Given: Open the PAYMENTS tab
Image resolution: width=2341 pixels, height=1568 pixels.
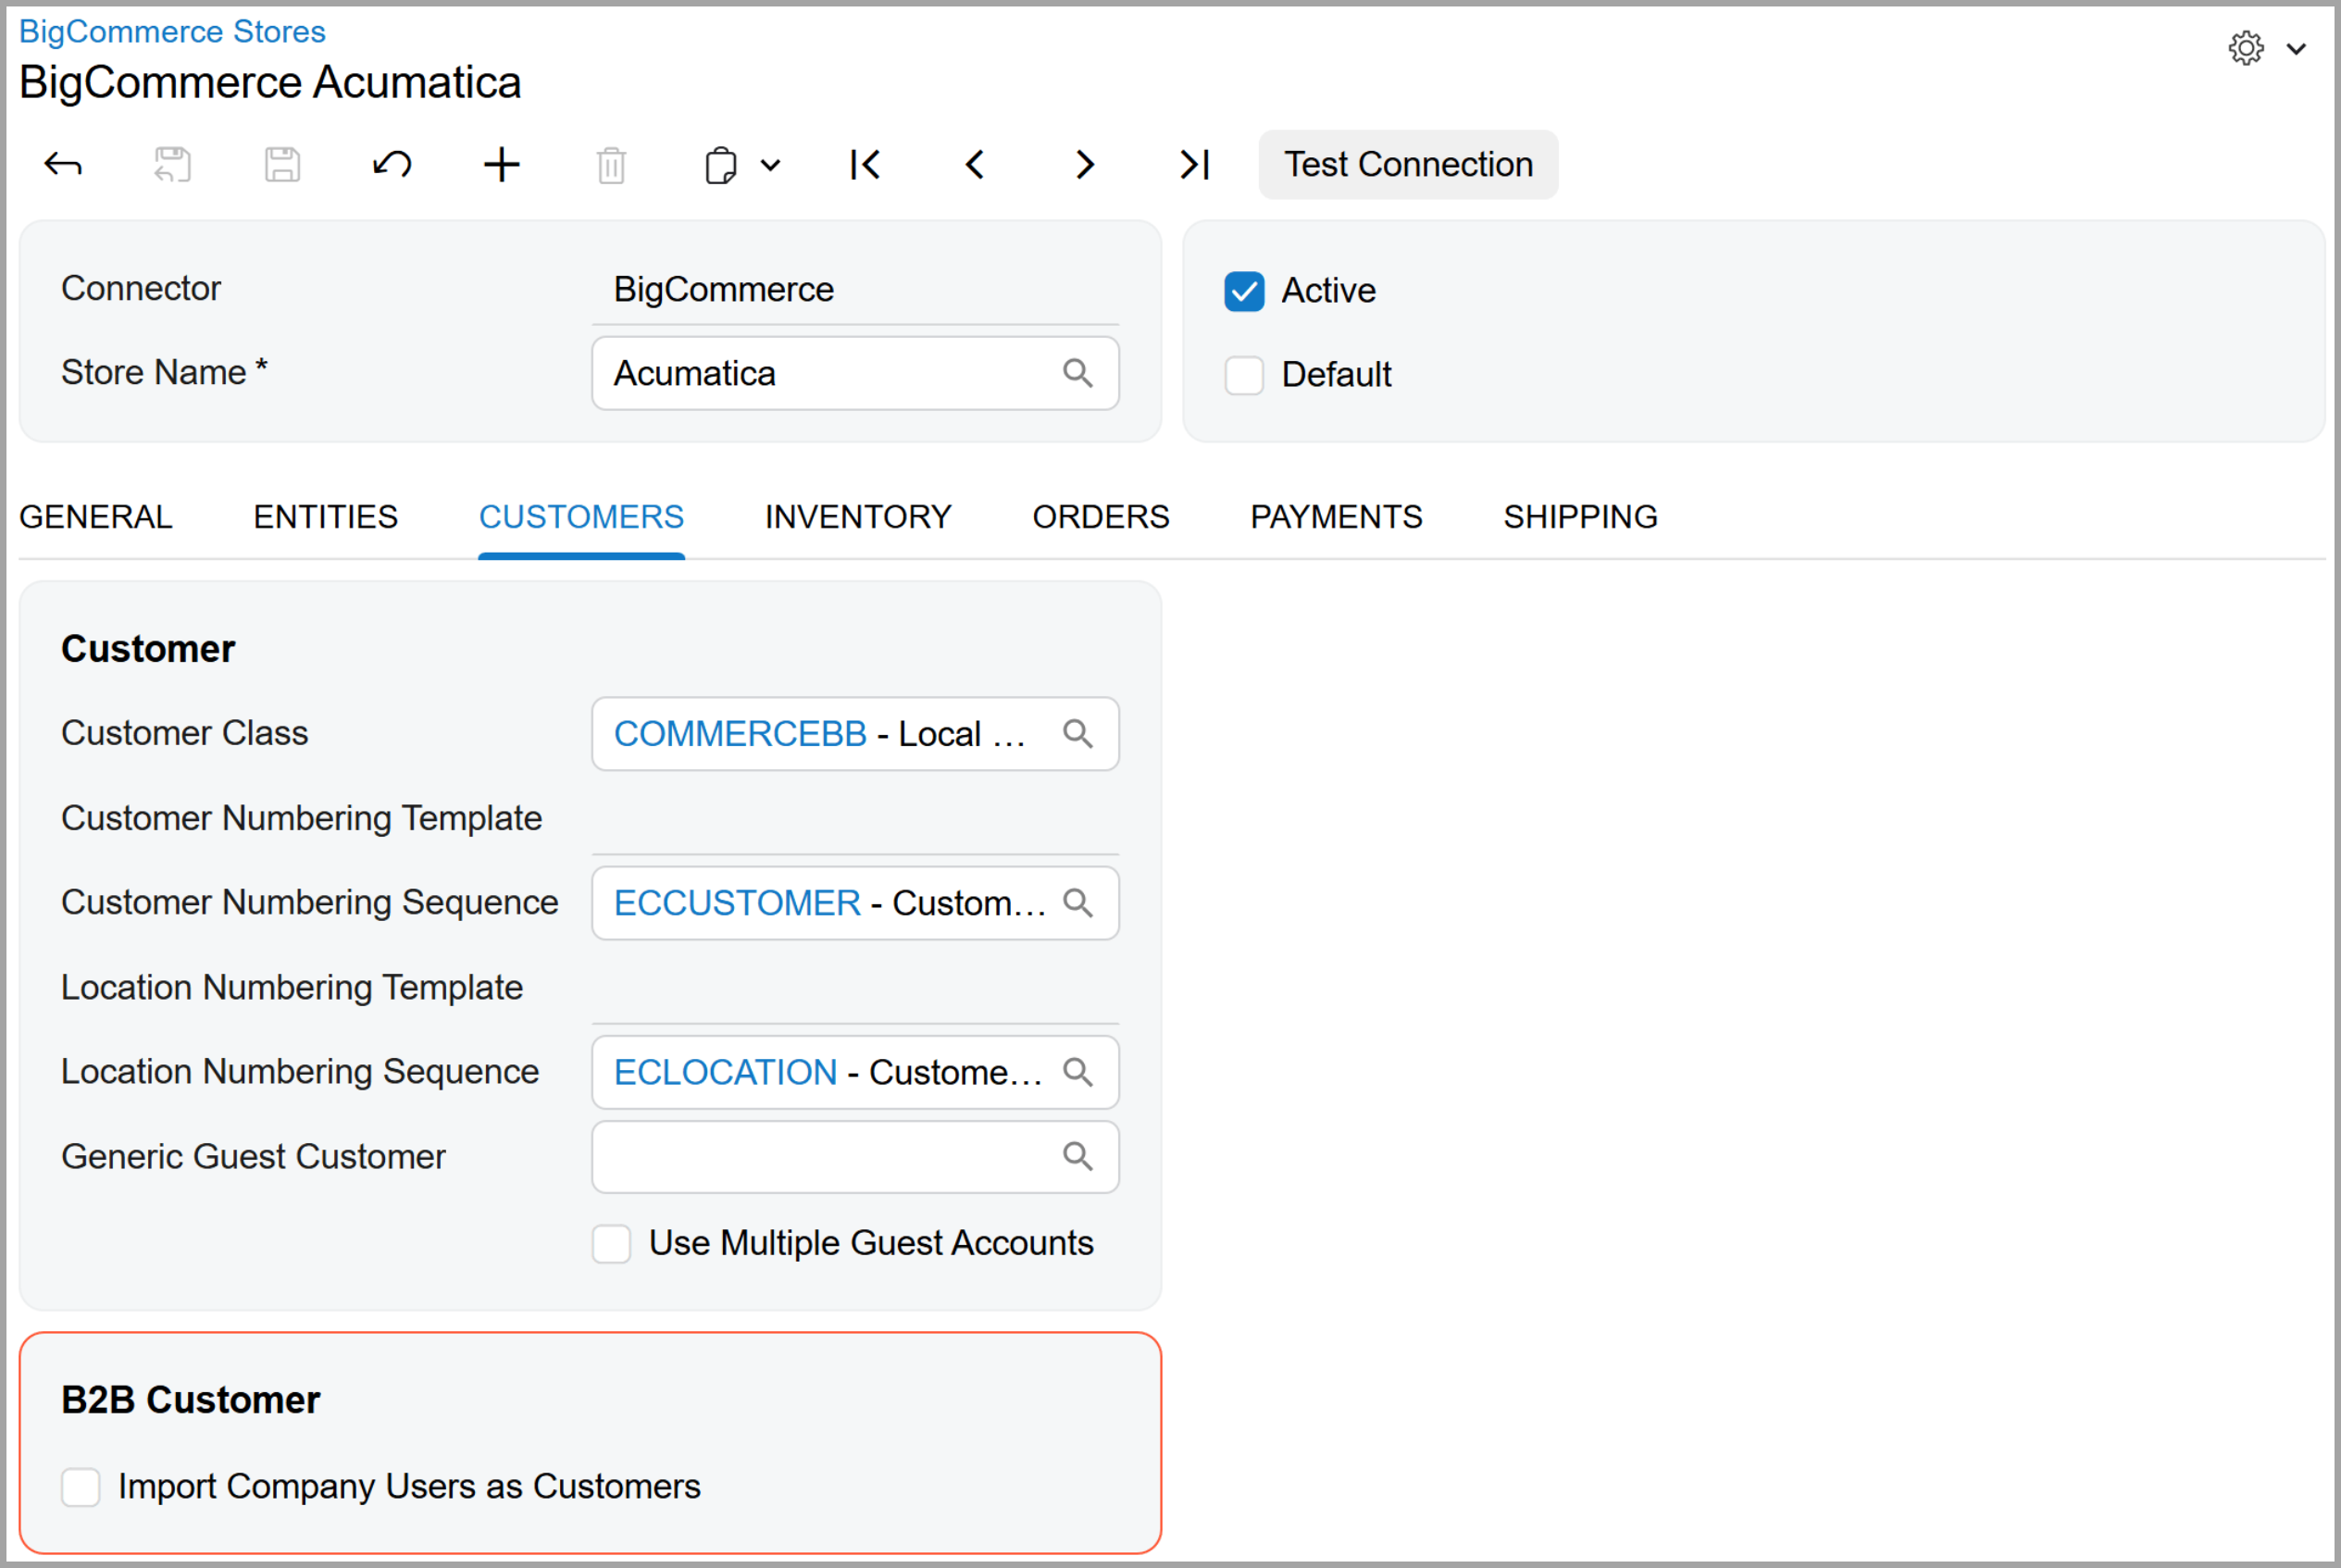Looking at the screenshot, I should (x=1335, y=517).
